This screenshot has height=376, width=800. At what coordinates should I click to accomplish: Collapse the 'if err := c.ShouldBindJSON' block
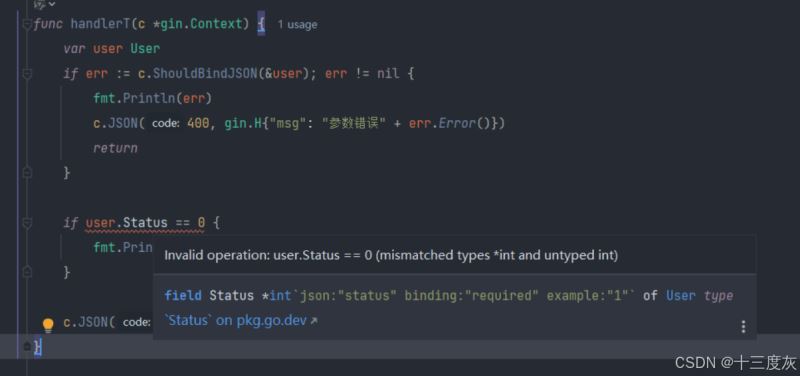click(27, 74)
